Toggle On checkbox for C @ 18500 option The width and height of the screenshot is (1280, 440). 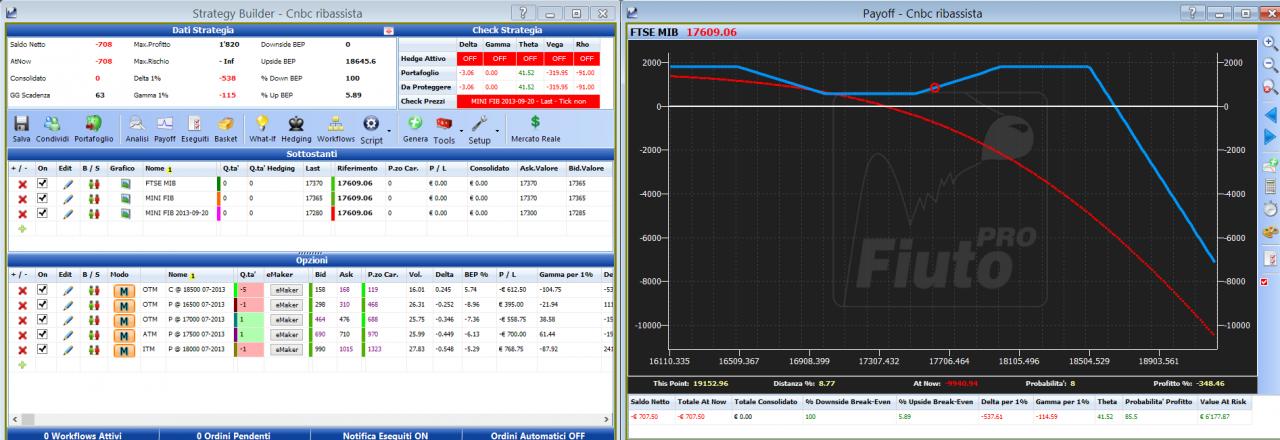[x=42, y=290]
